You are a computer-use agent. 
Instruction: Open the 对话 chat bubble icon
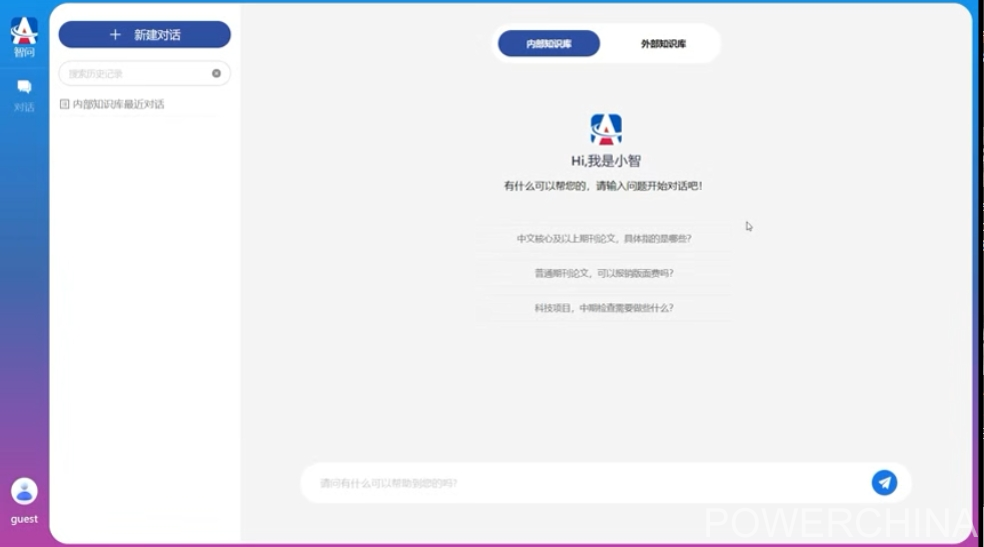24,87
